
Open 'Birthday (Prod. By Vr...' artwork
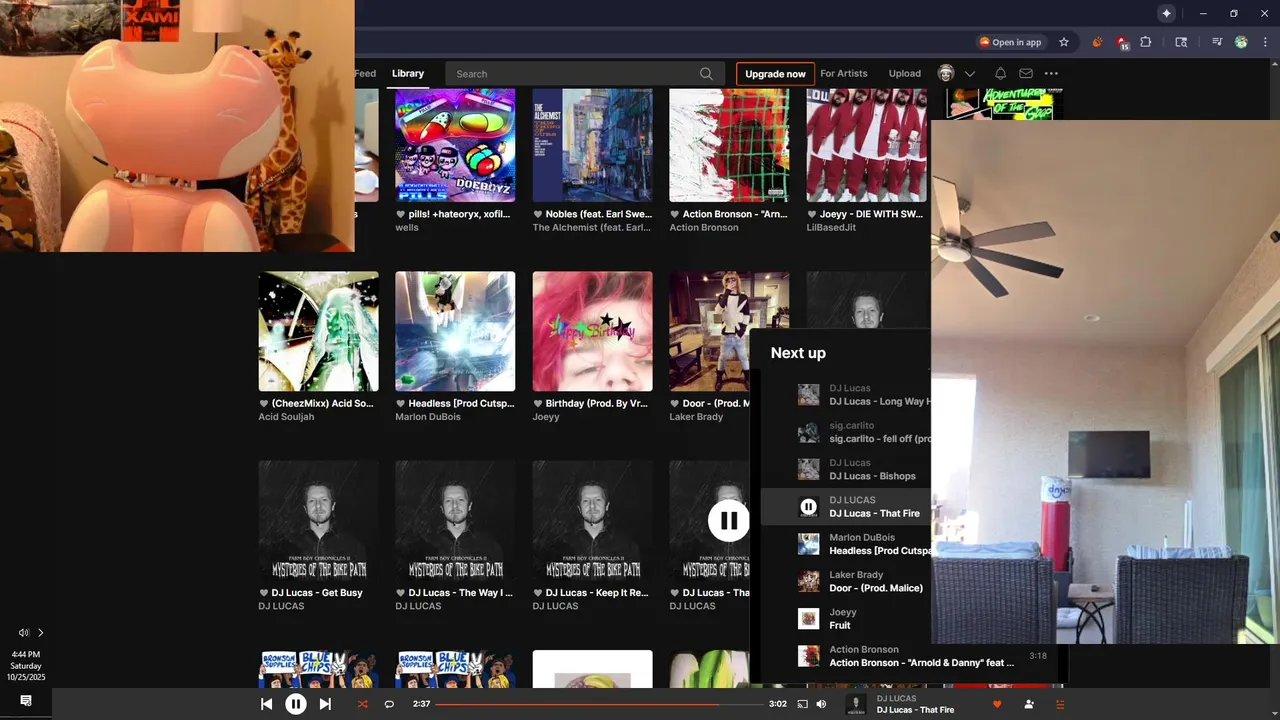[592, 331]
